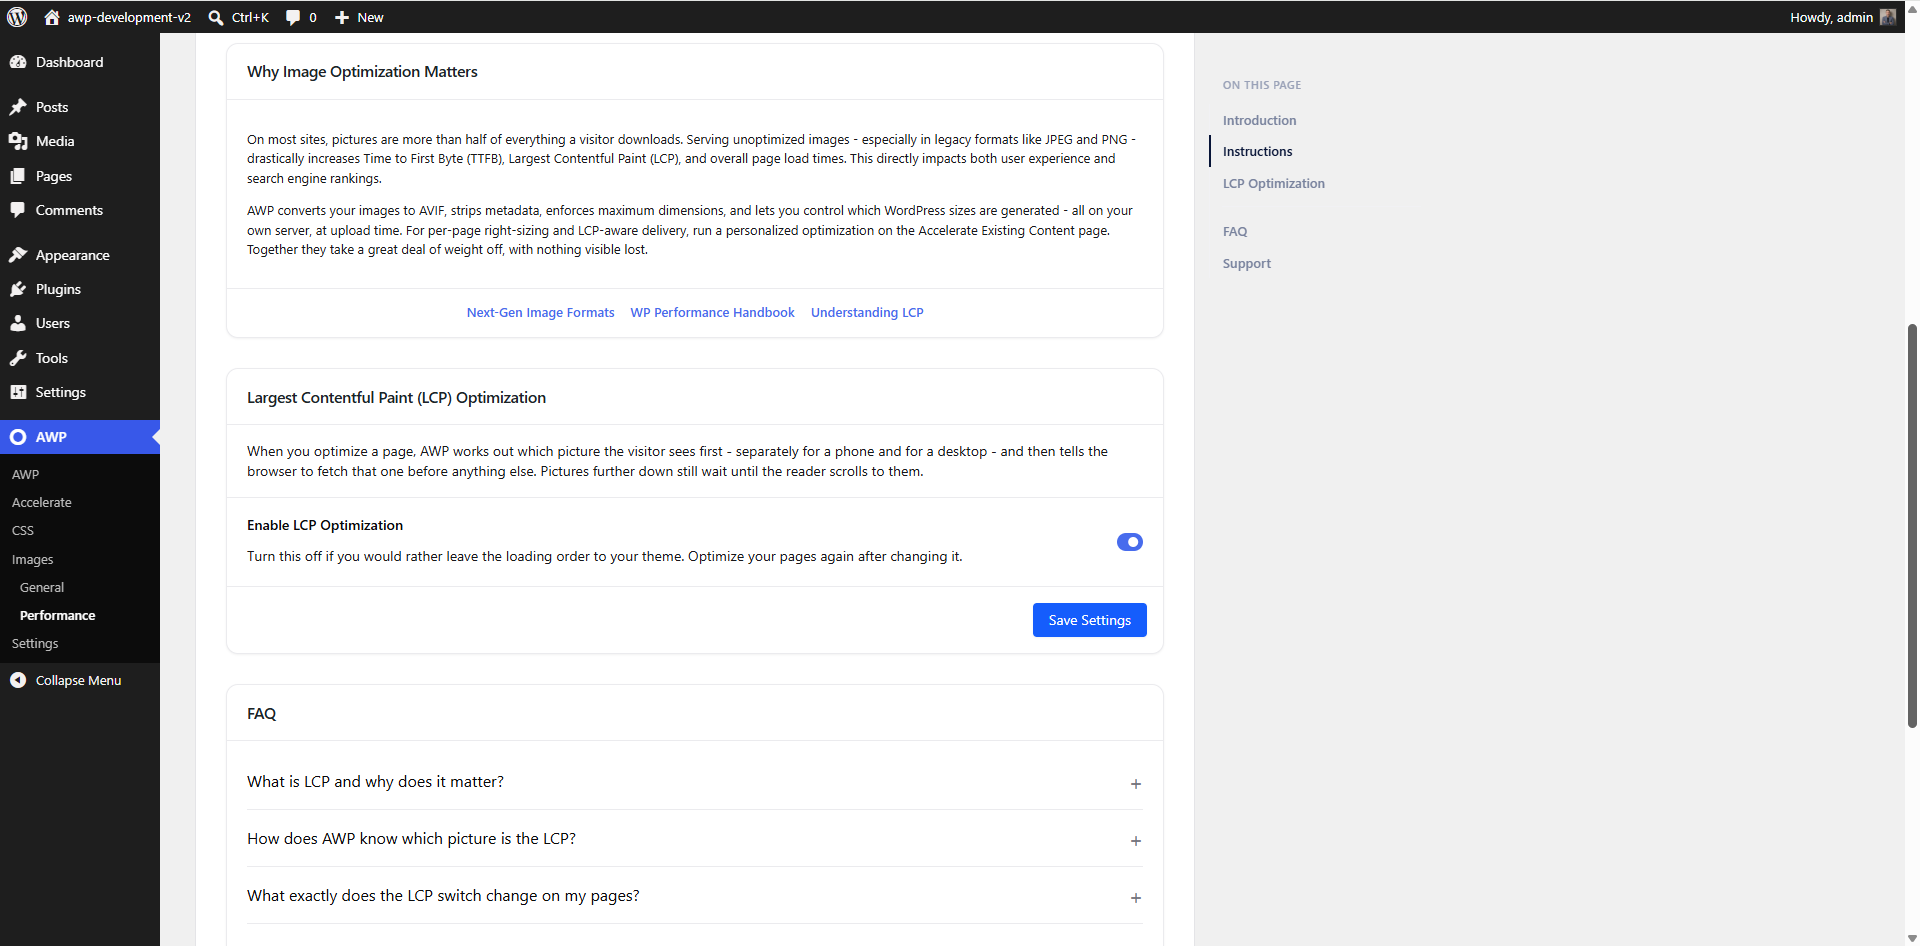Open the Tools menu
The height and width of the screenshot is (946, 1920).
click(x=80, y=358)
